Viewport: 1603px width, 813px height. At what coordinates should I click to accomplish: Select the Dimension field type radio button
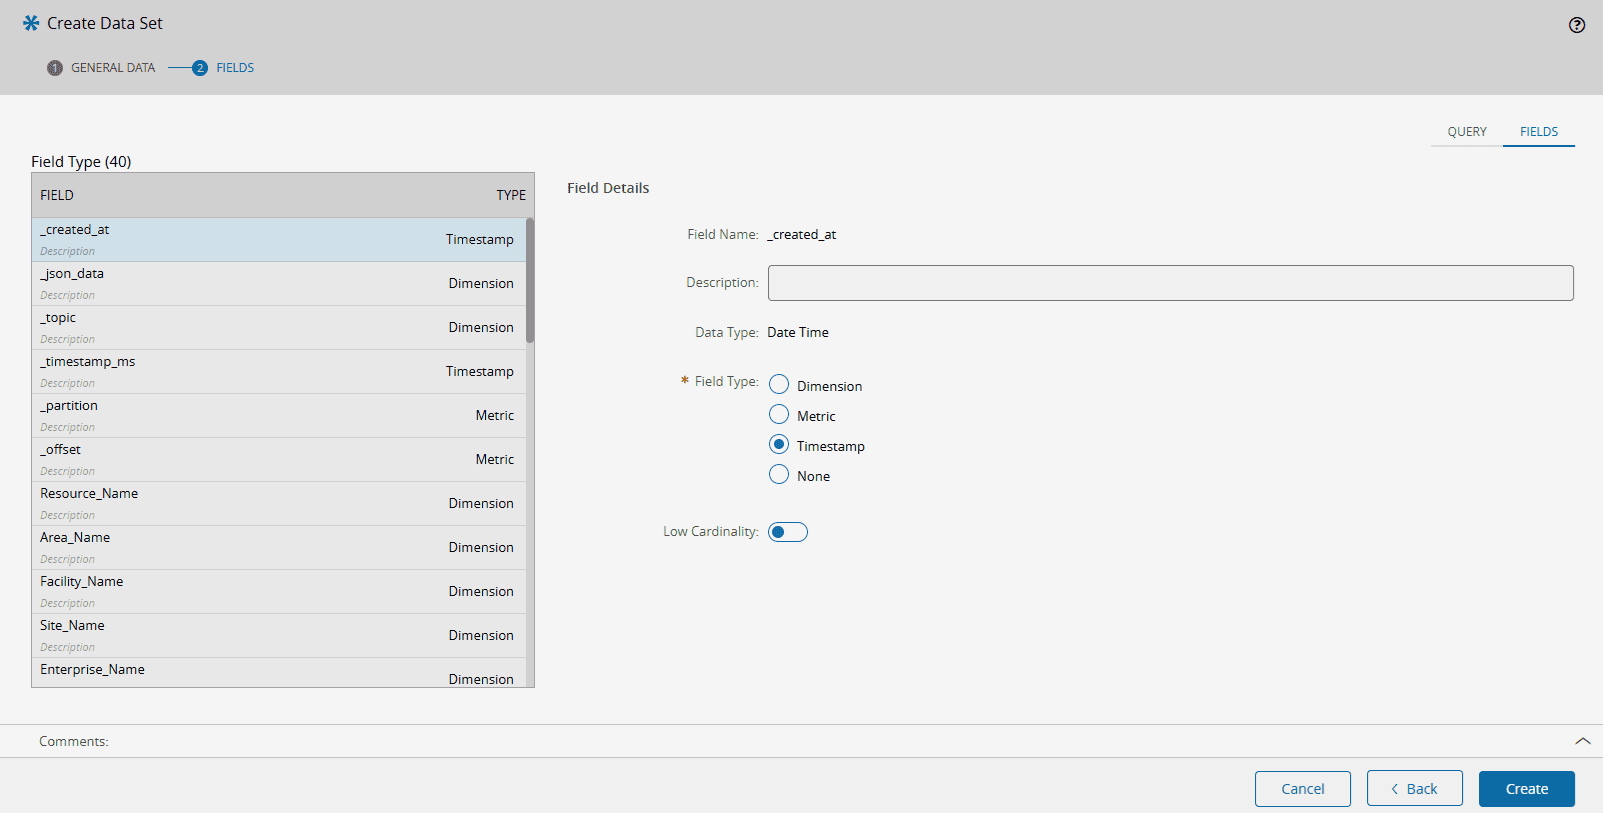click(779, 385)
